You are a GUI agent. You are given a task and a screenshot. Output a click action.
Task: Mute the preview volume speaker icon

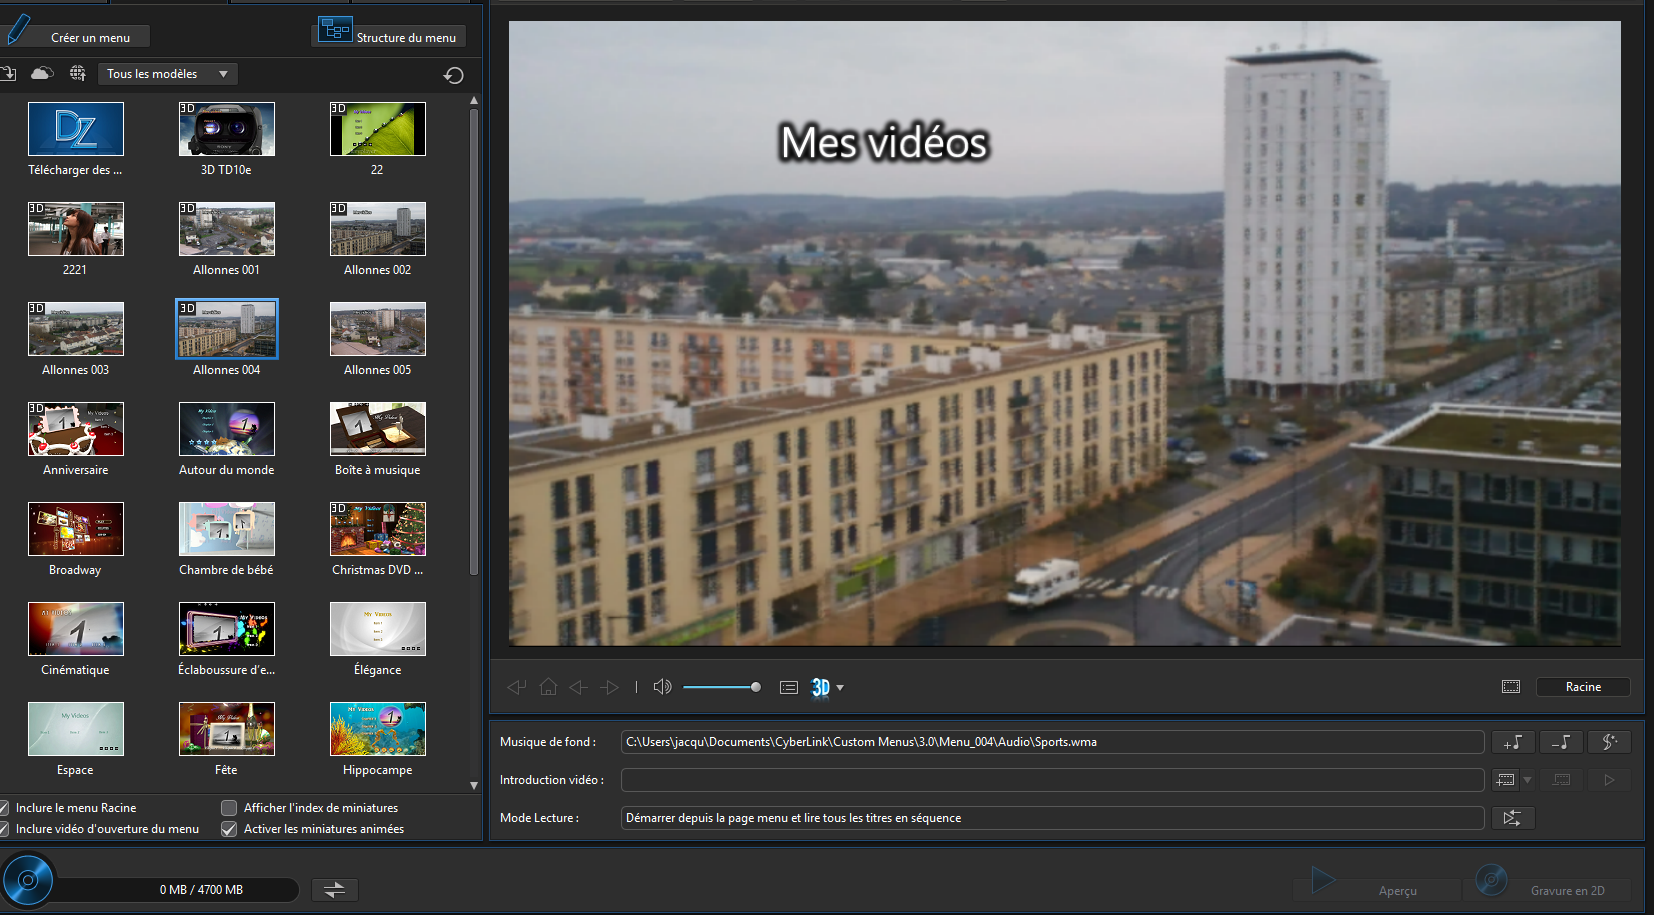point(662,687)
